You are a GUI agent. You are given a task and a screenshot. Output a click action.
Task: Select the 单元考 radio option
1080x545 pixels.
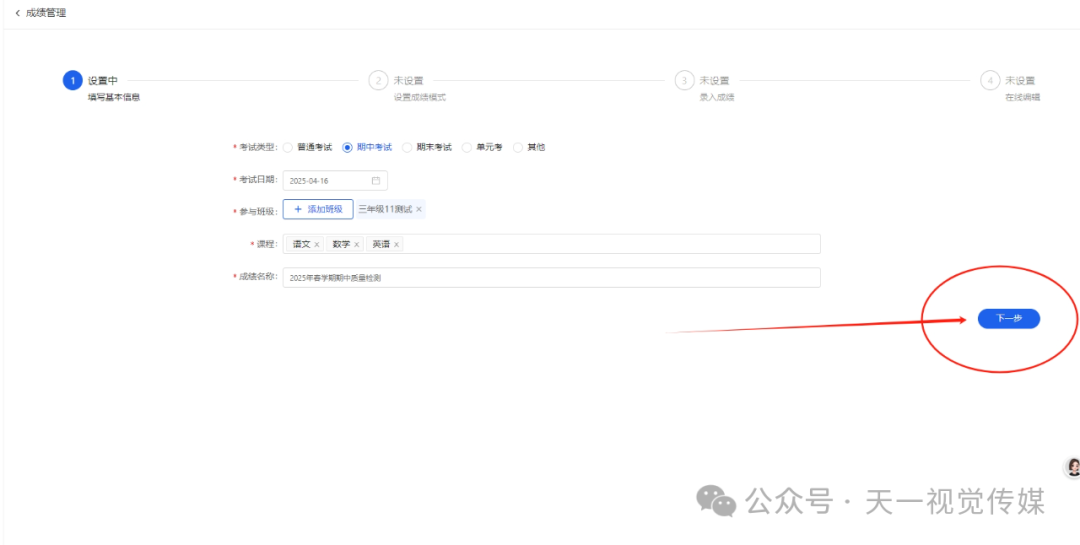(467, 147)
